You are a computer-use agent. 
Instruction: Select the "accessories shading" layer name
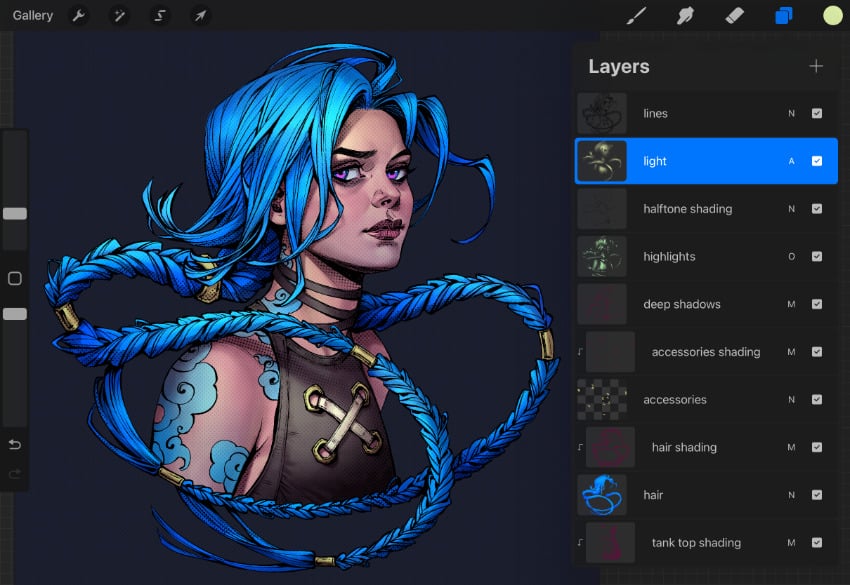(x=706, y=352)
